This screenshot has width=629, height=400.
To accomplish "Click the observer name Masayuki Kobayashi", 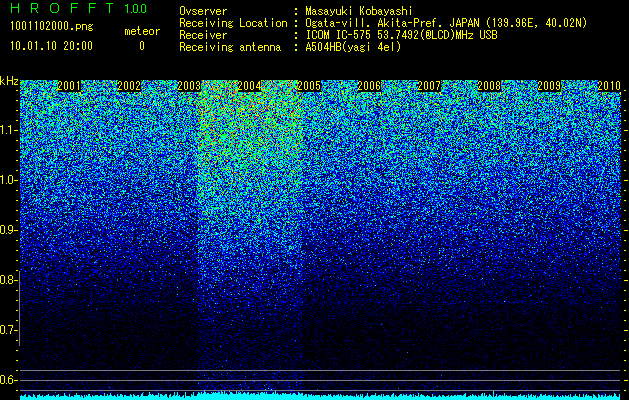I will tap(359, 11).
